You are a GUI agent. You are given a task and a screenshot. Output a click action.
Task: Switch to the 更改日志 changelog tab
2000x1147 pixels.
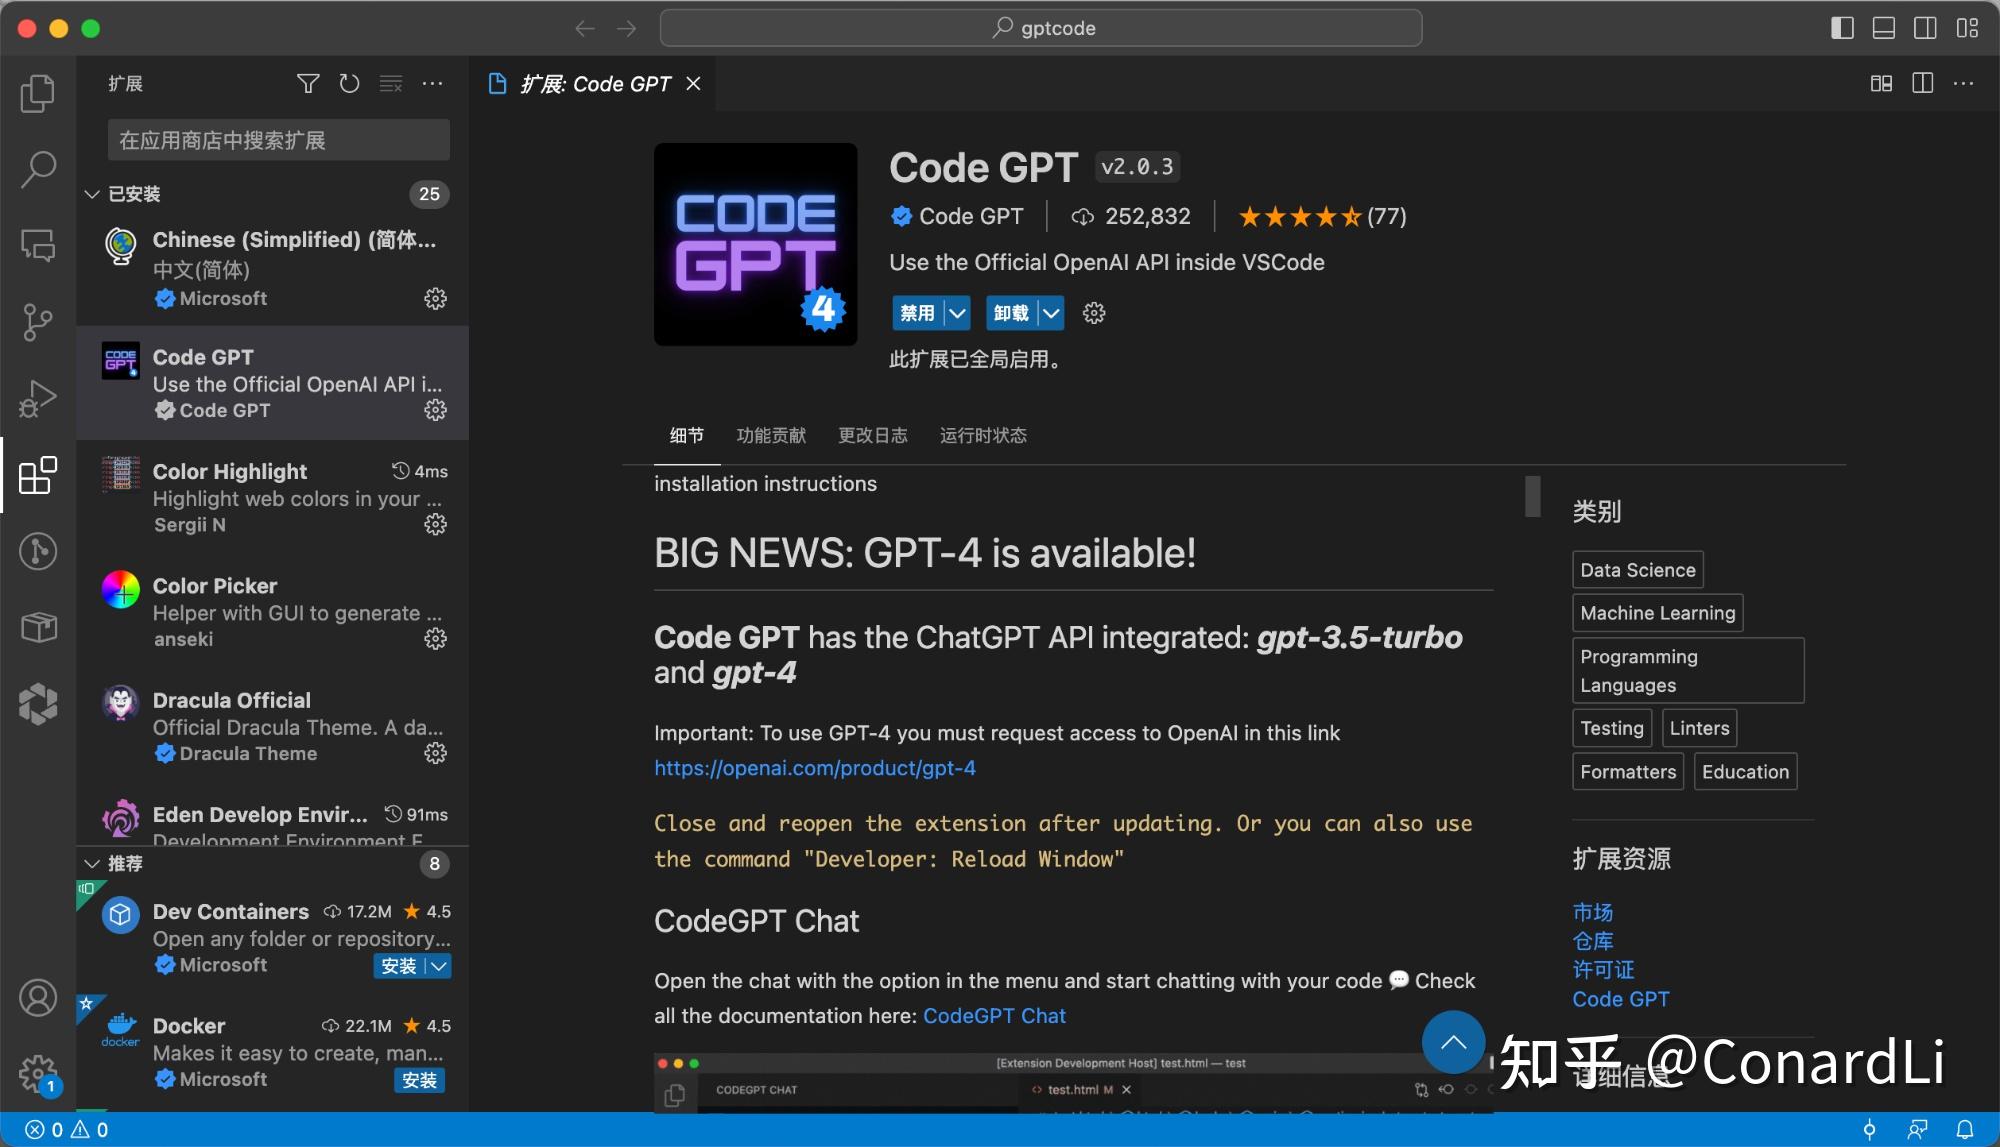pos(872,435)
